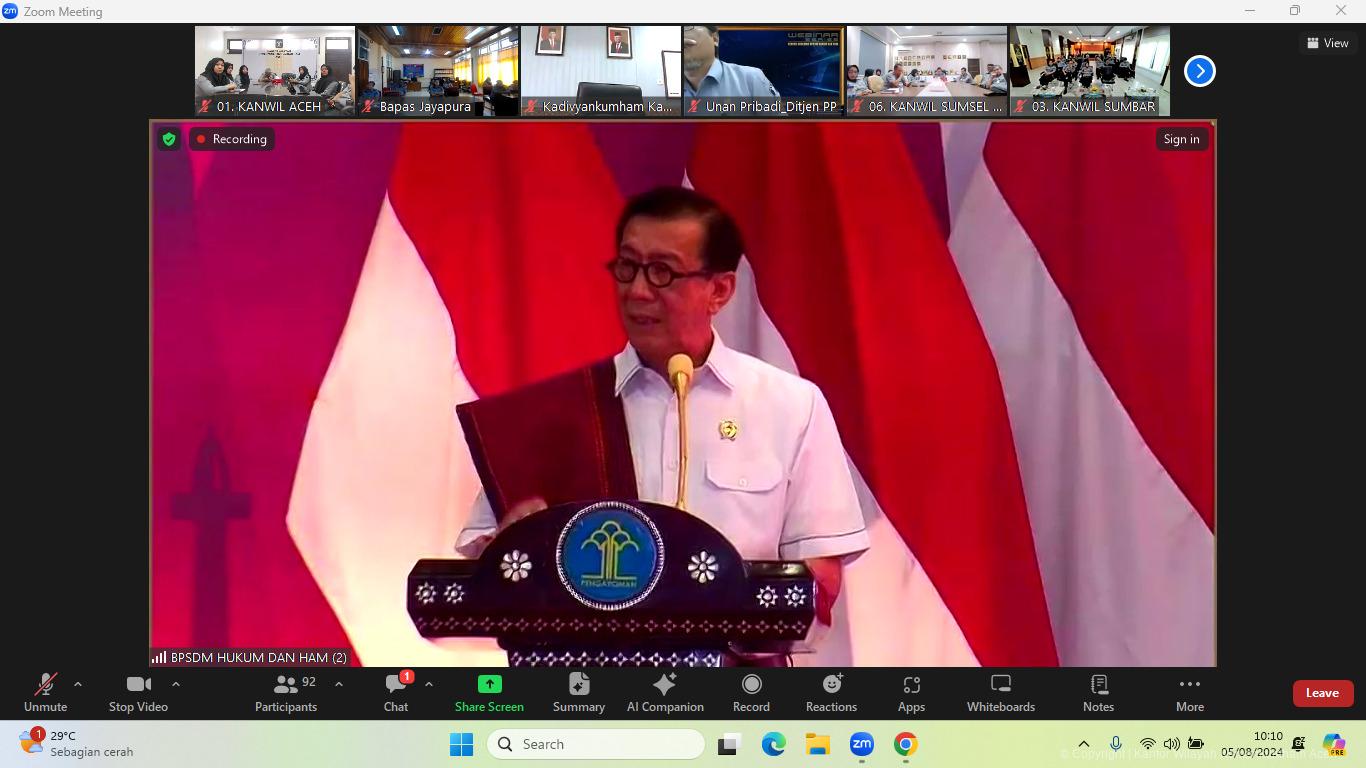The width and height of the screenshot is (1366, 768).
Task: Open the More options menu
Action: coord(1190,693)
